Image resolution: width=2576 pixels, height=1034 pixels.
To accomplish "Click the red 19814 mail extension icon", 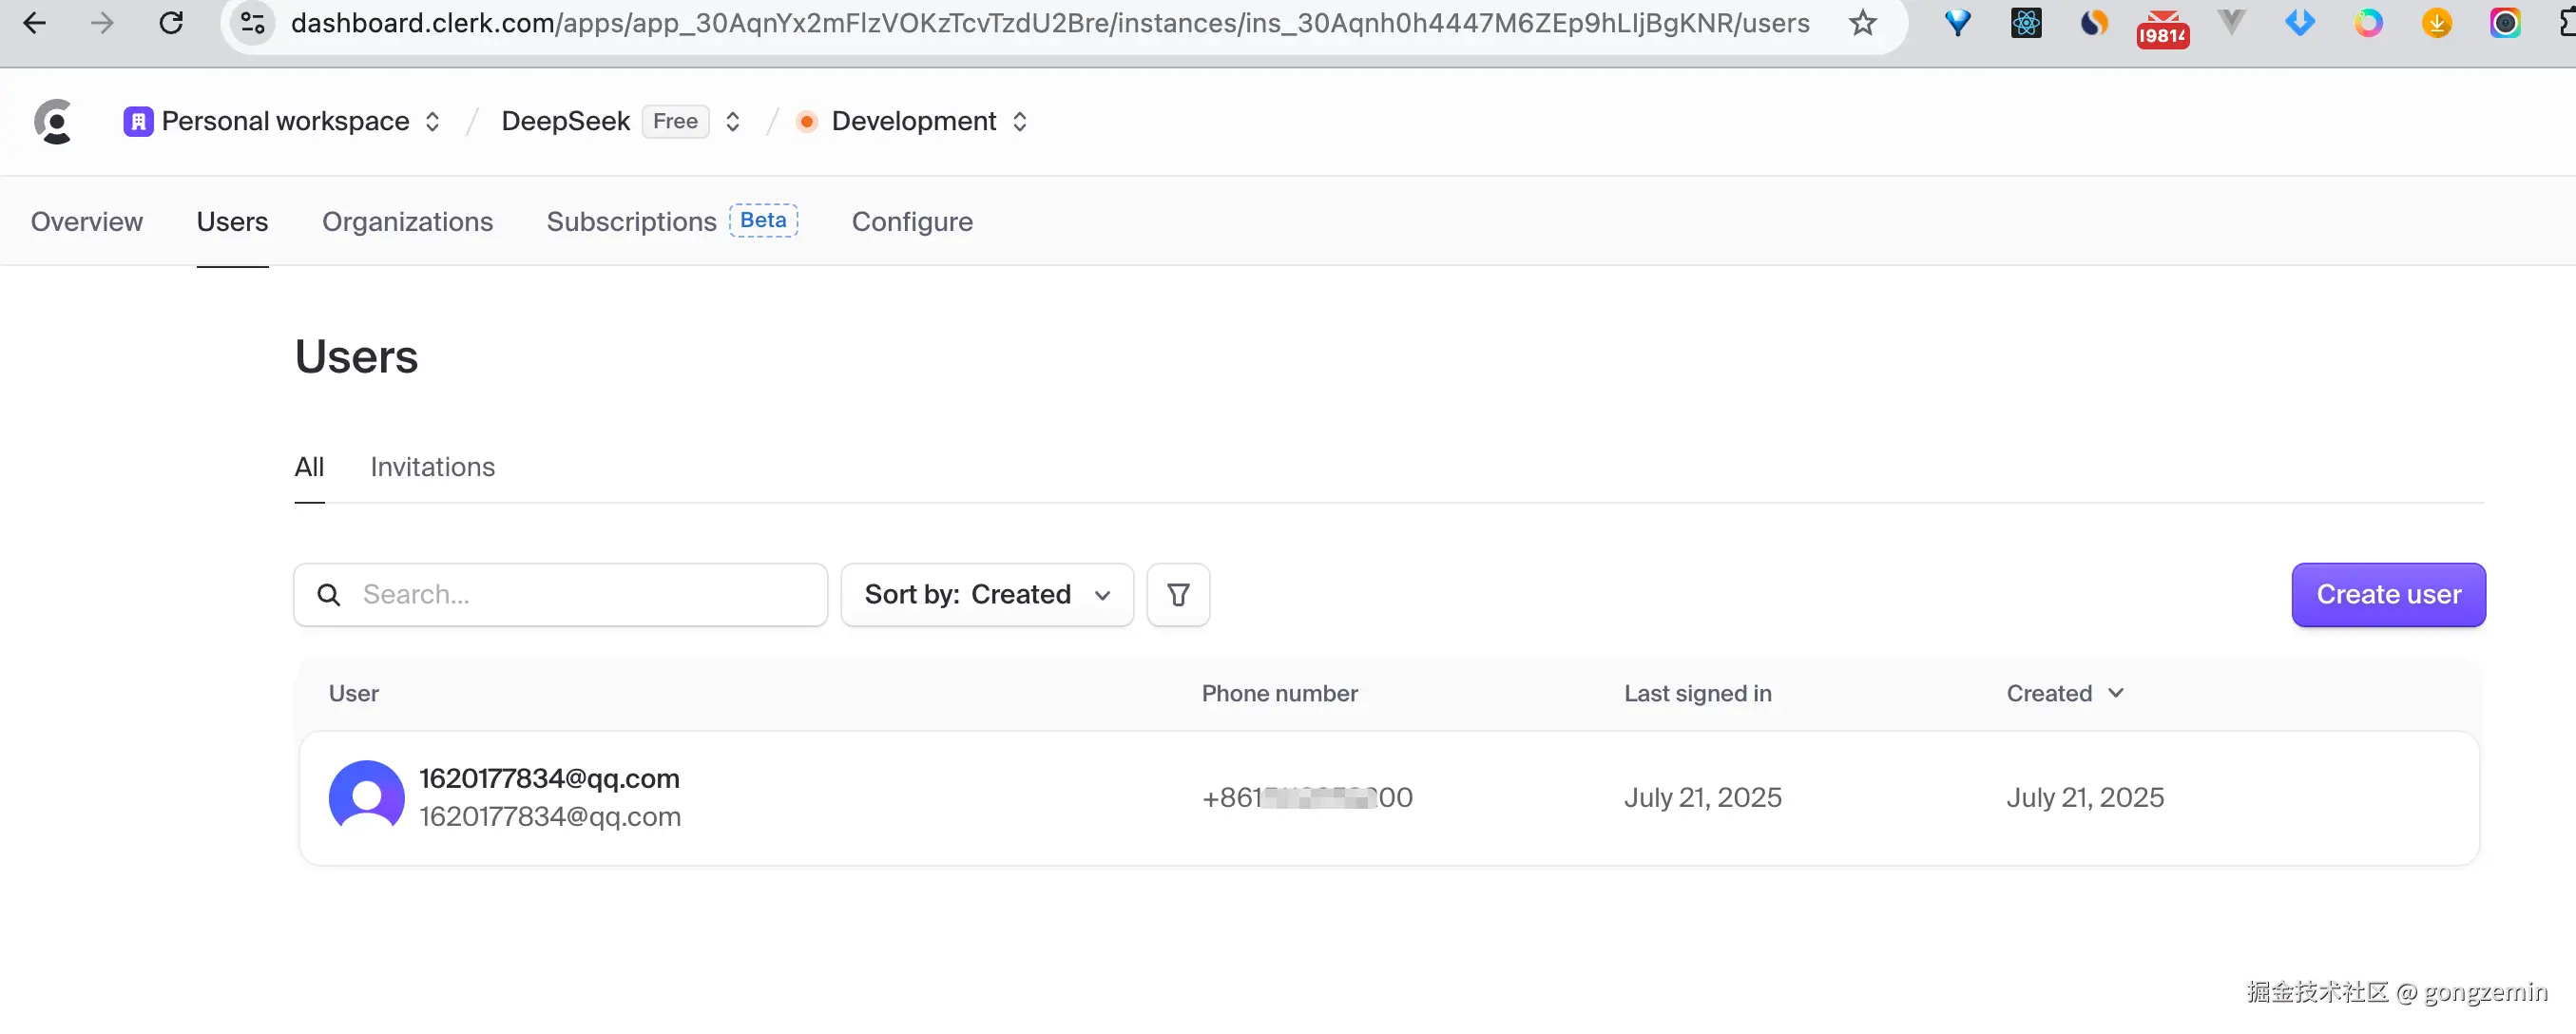I will 2162,27.
